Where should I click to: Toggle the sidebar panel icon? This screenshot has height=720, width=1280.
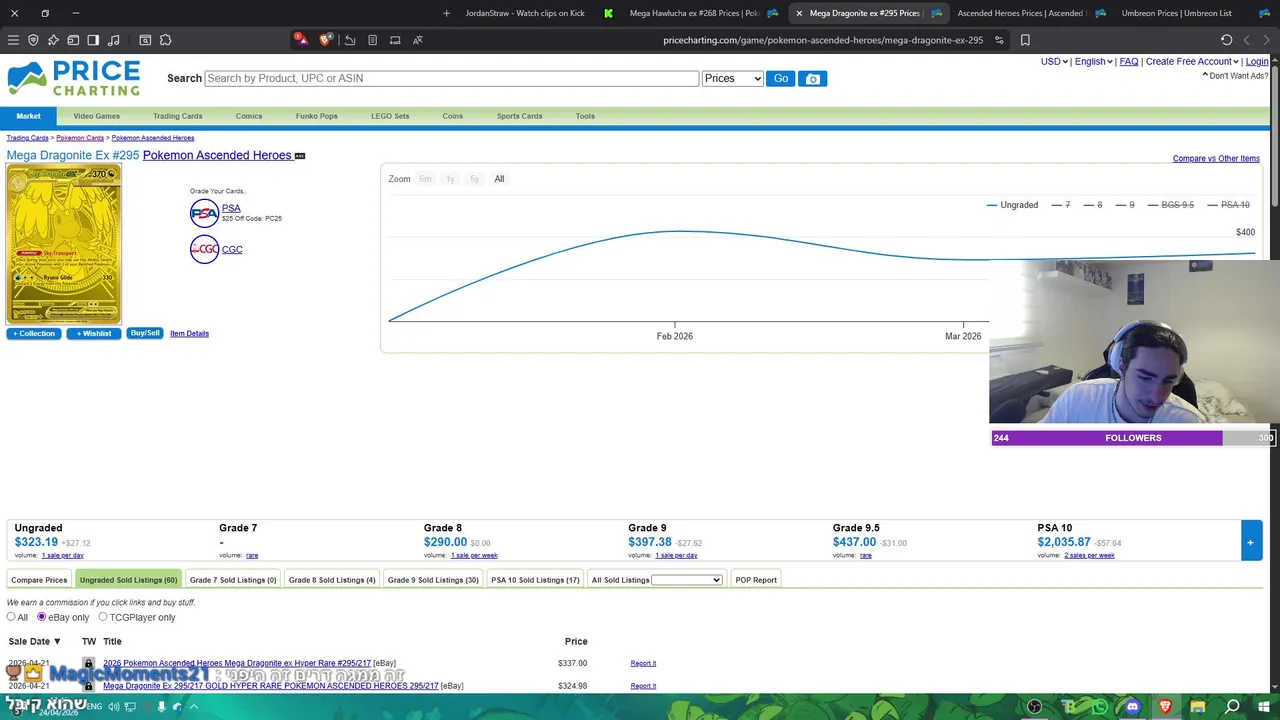pos(93,40)
